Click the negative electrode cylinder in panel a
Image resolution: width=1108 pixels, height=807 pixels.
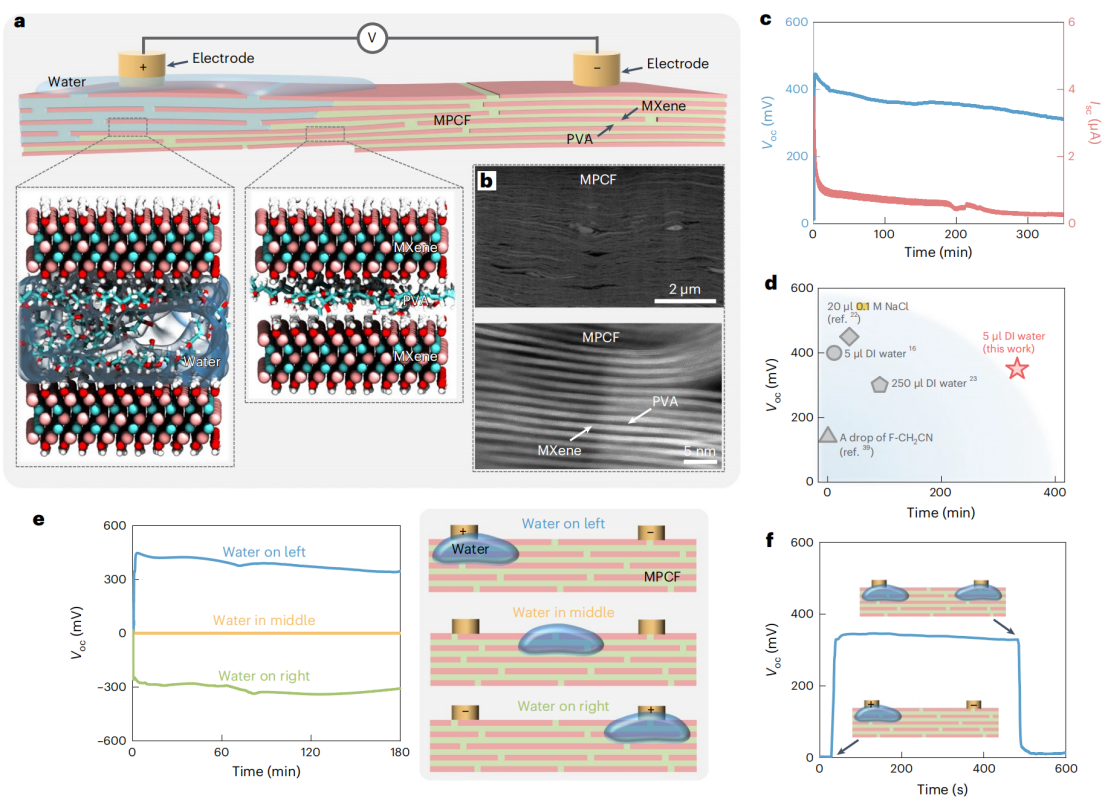point(596,69)
